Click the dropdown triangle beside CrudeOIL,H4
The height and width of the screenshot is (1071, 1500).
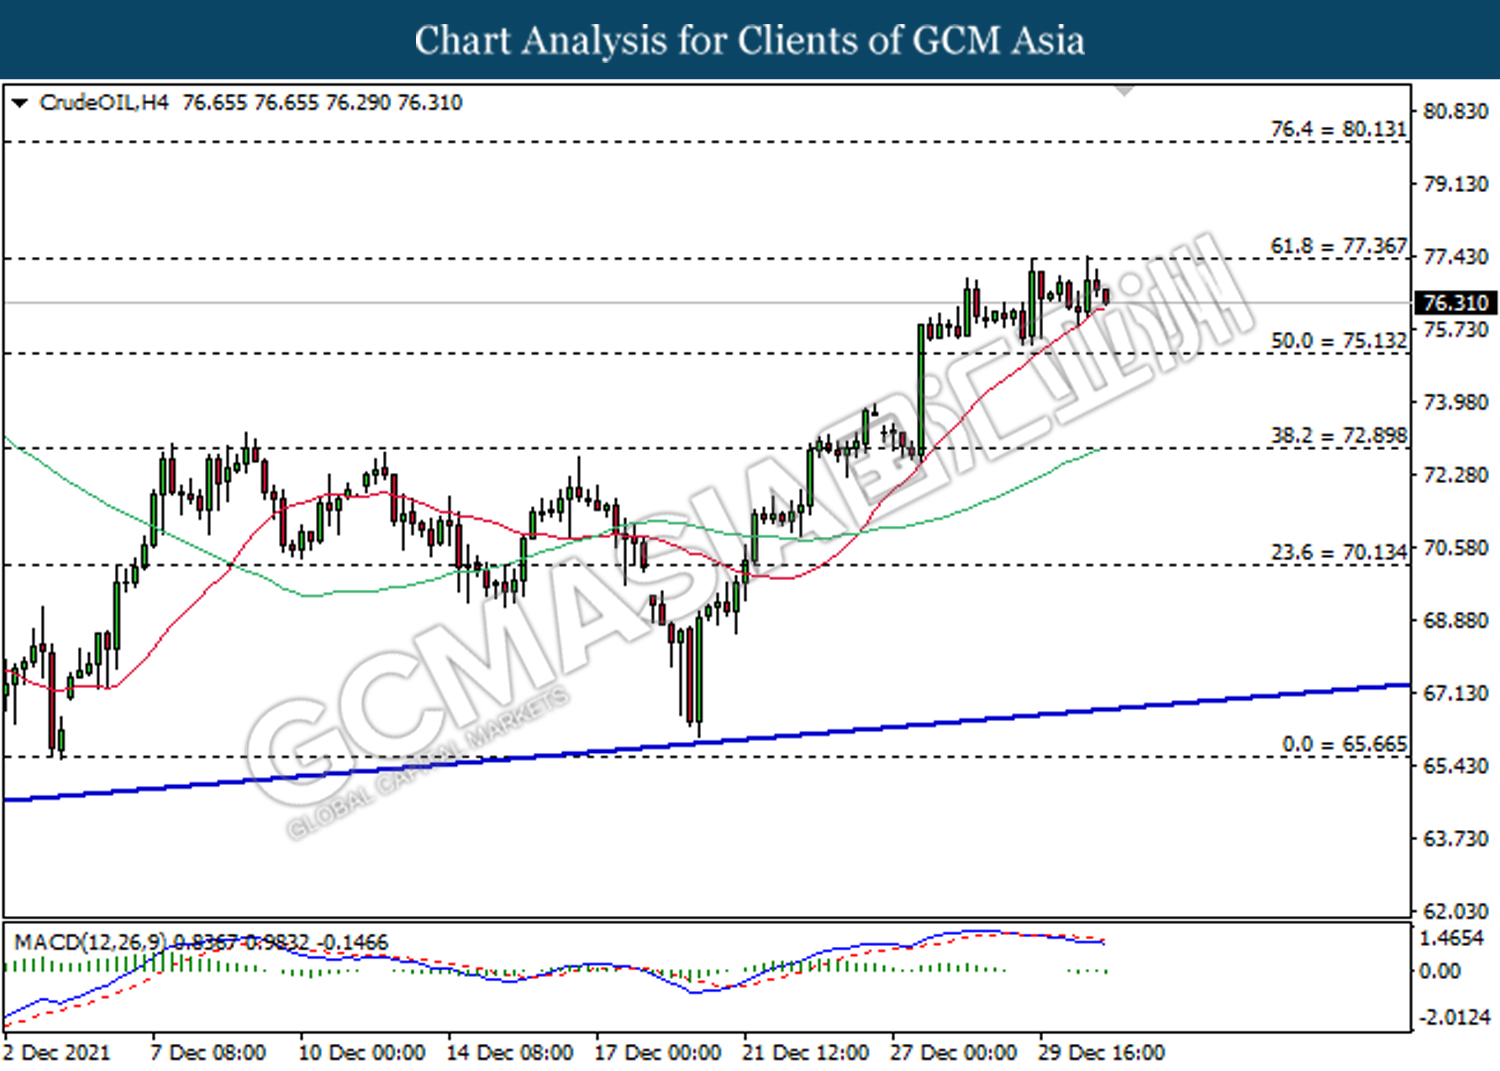pos(19,103)
